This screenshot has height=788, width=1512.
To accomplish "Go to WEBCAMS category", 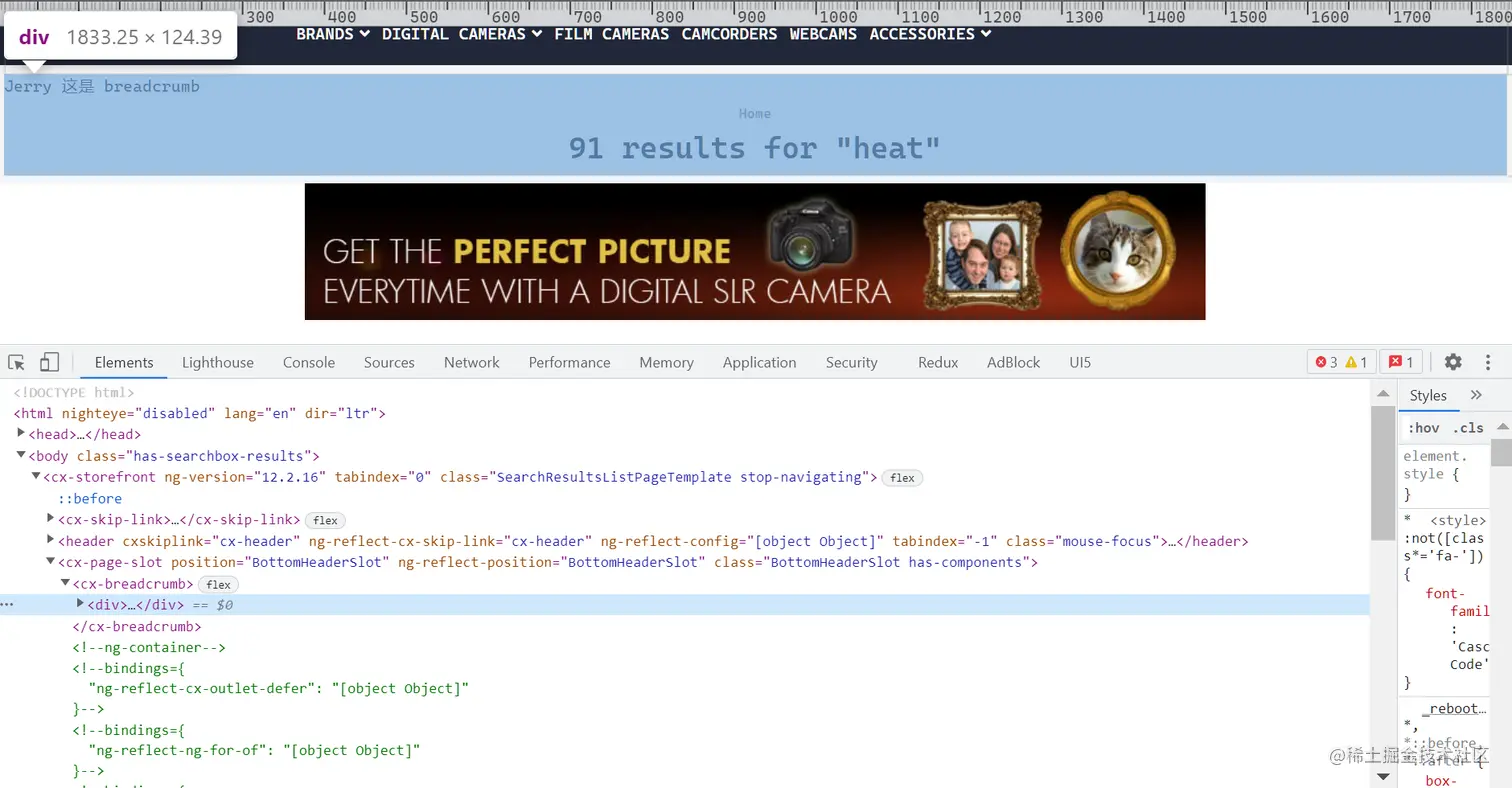I will pyautogui.click(x=823, y=34).
